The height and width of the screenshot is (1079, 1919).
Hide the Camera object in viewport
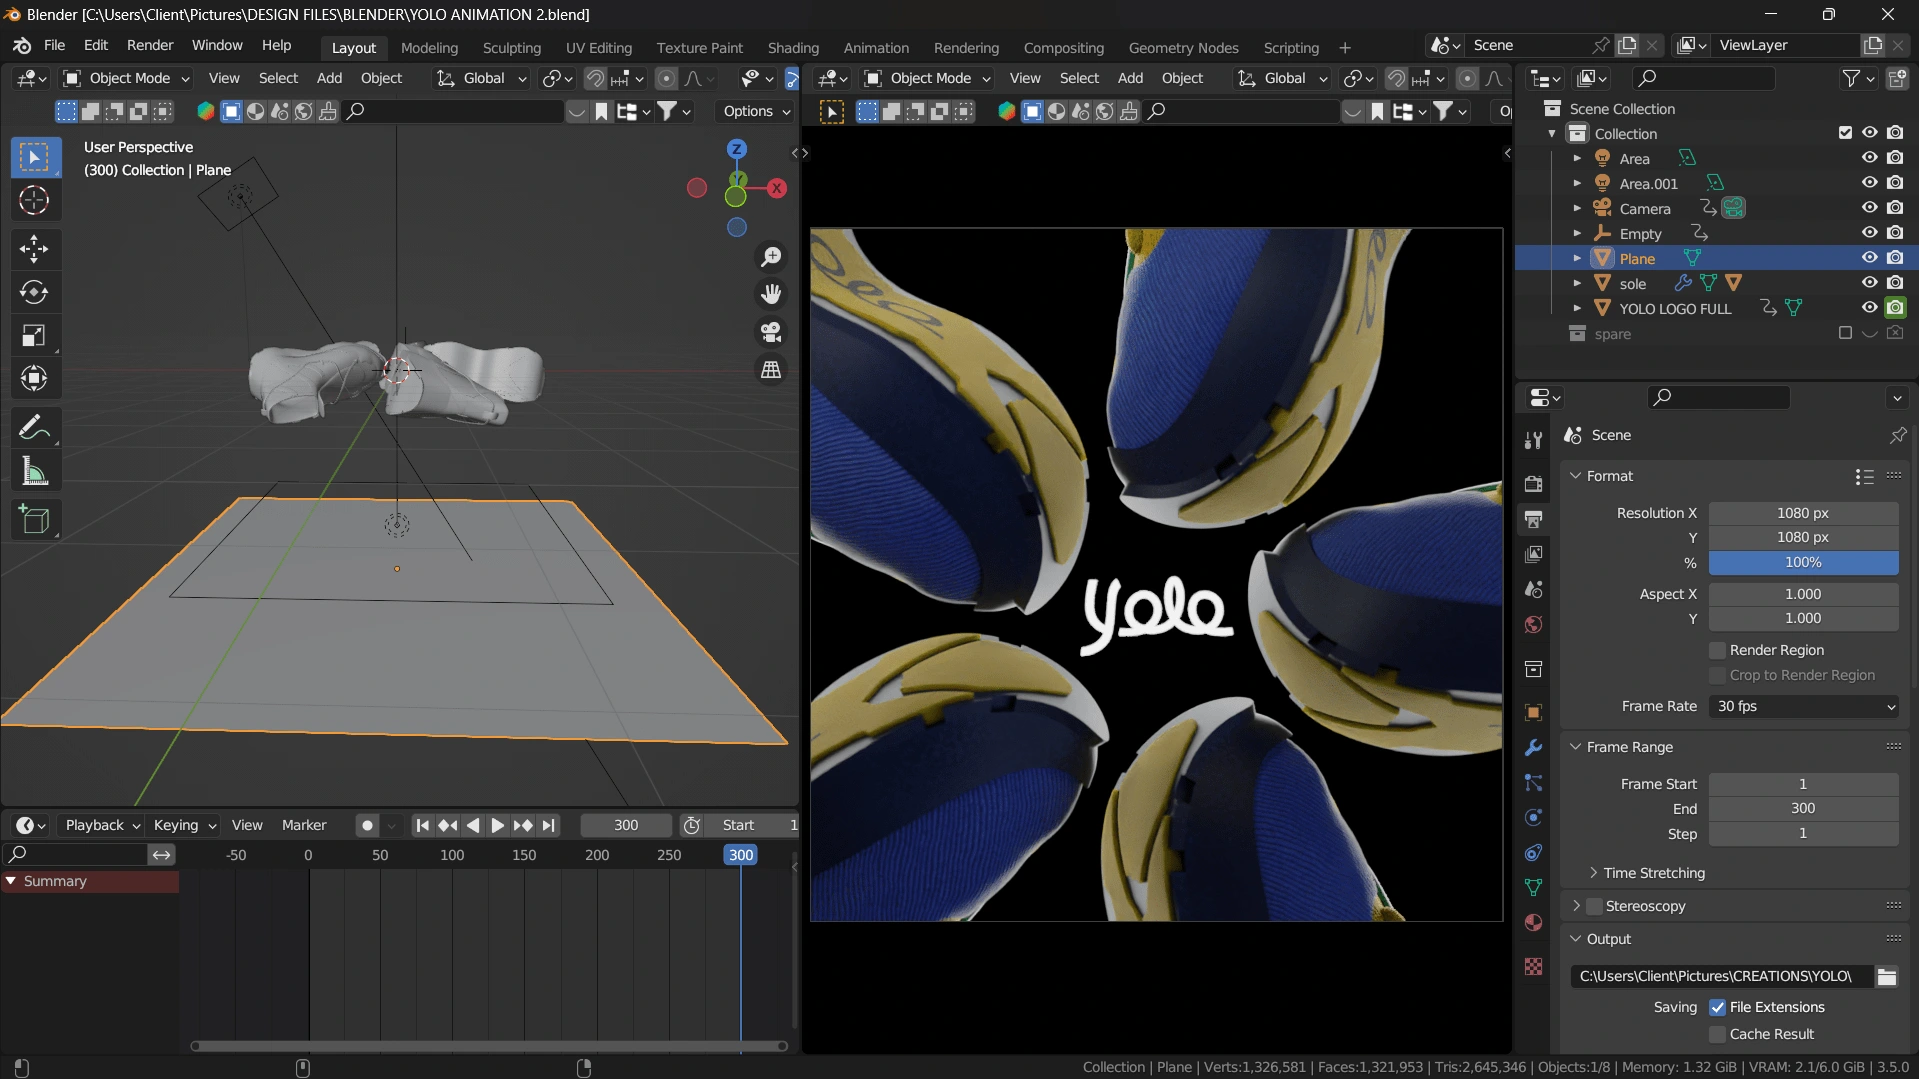(1869, 208)
